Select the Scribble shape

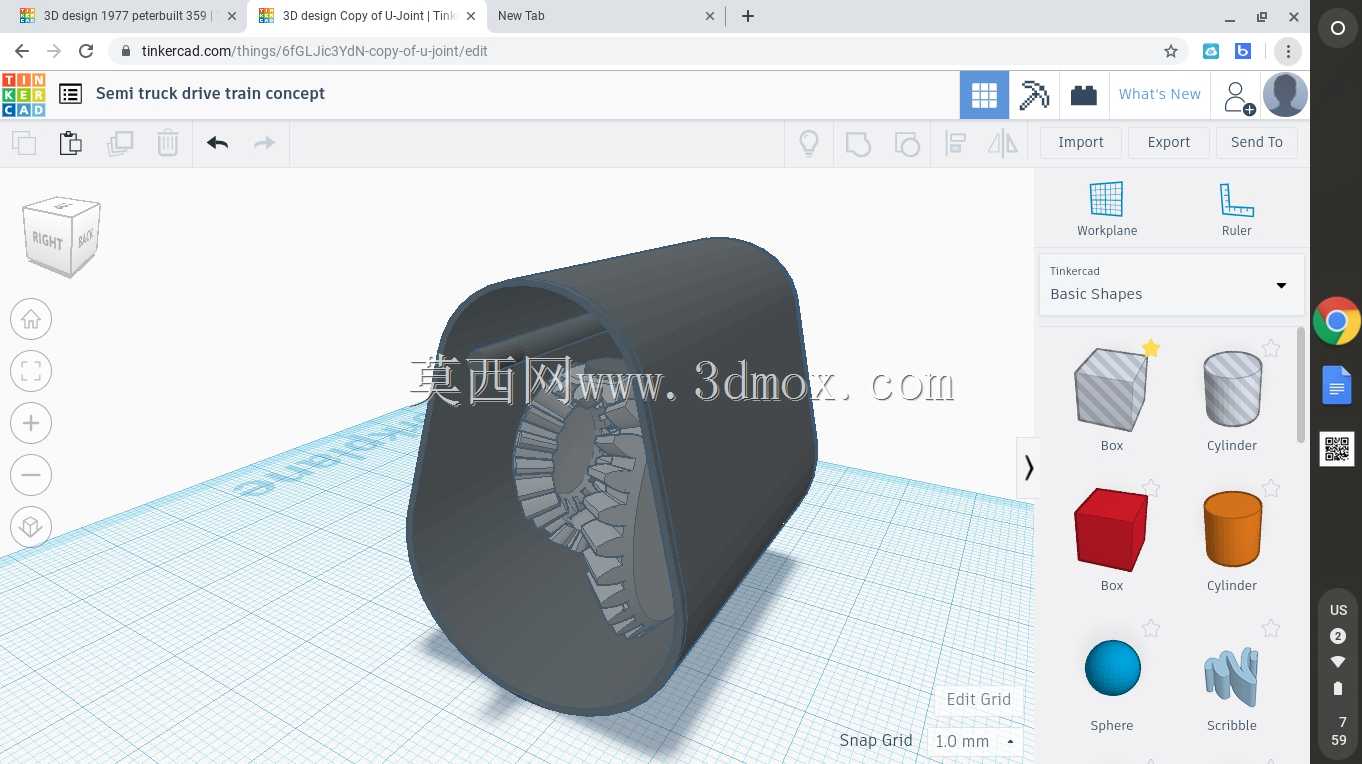coord(1231,676)
